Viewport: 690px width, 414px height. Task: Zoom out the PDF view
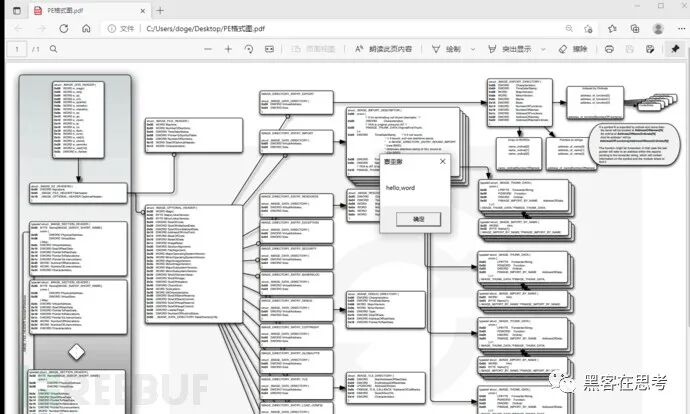click(x=208, y=49)
